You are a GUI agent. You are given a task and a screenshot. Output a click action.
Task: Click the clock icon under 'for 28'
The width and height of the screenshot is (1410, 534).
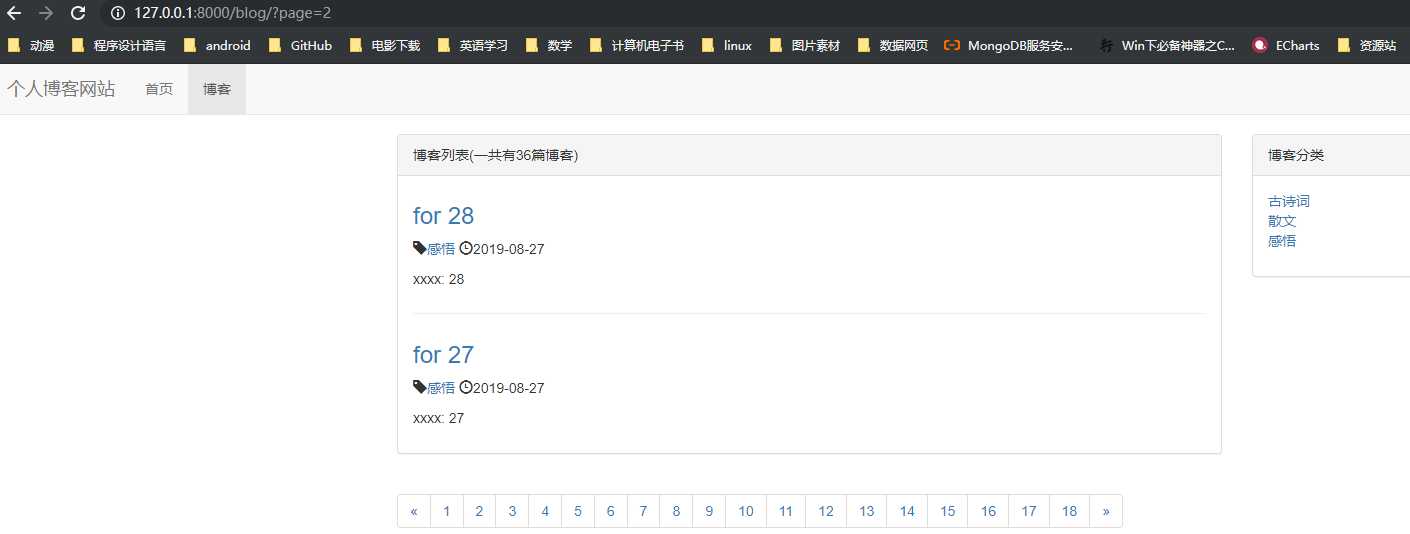[x=465, y=248]
